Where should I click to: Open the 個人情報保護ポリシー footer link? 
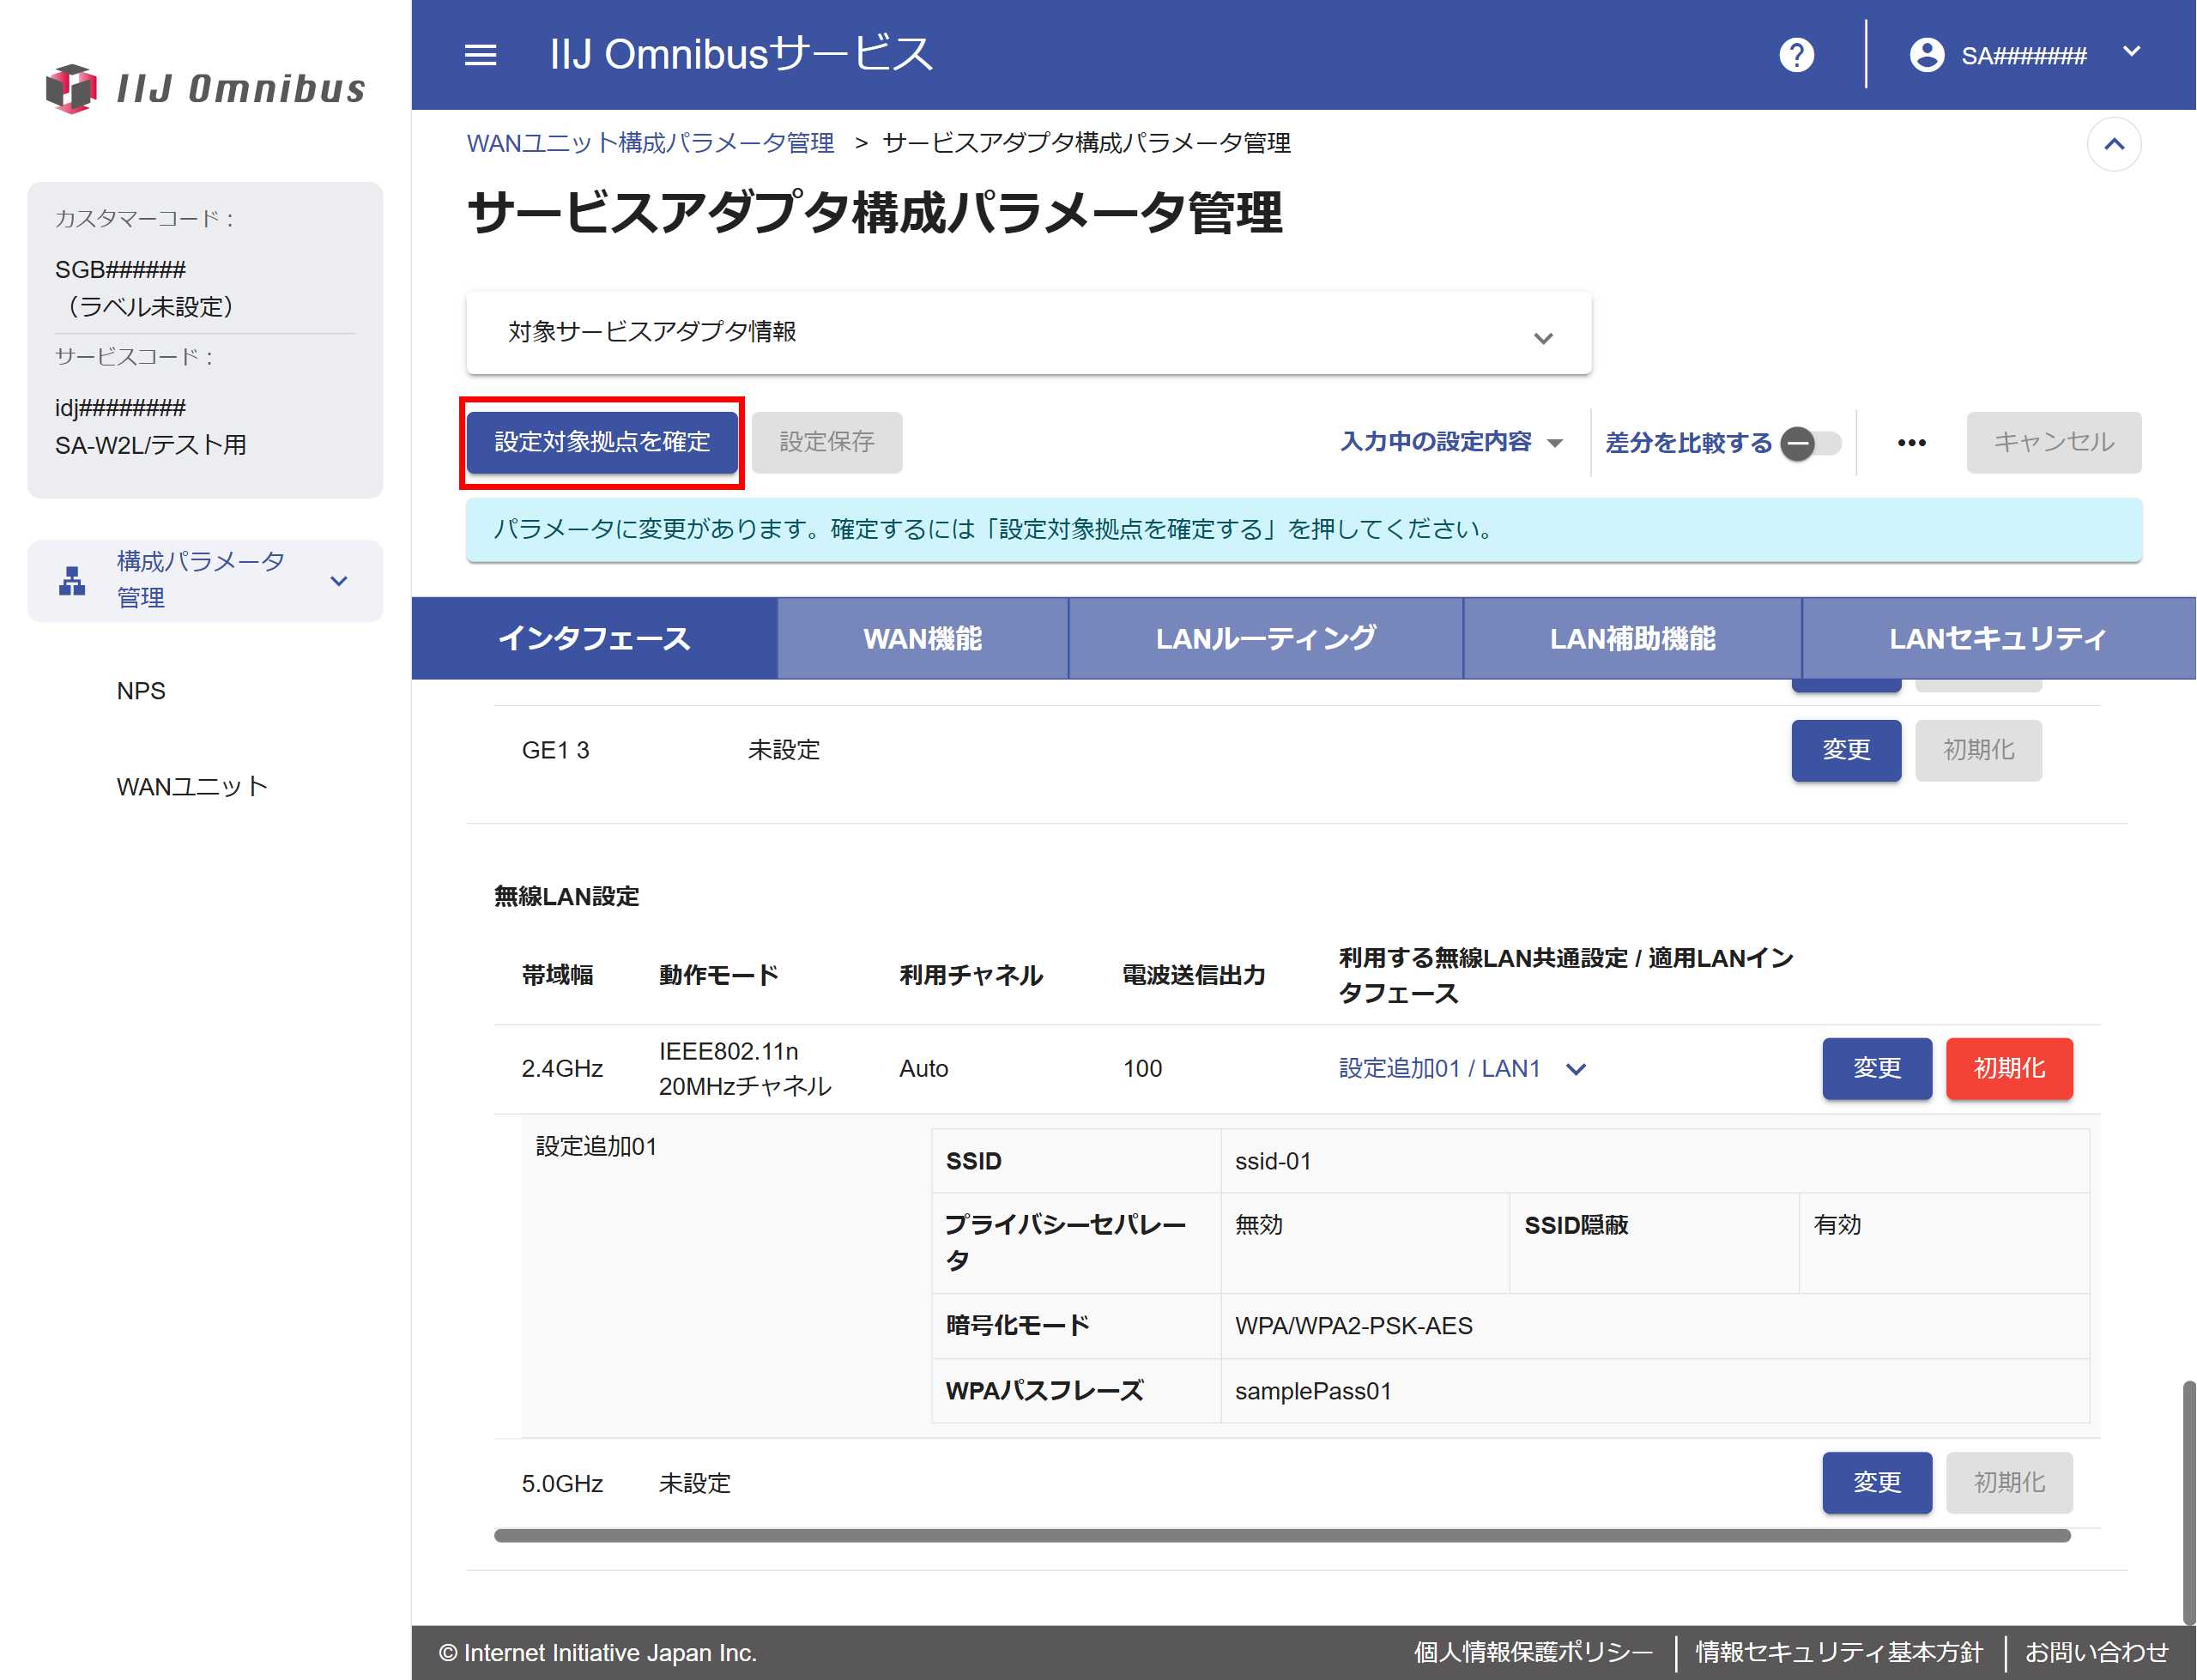click(1532, 1652)
